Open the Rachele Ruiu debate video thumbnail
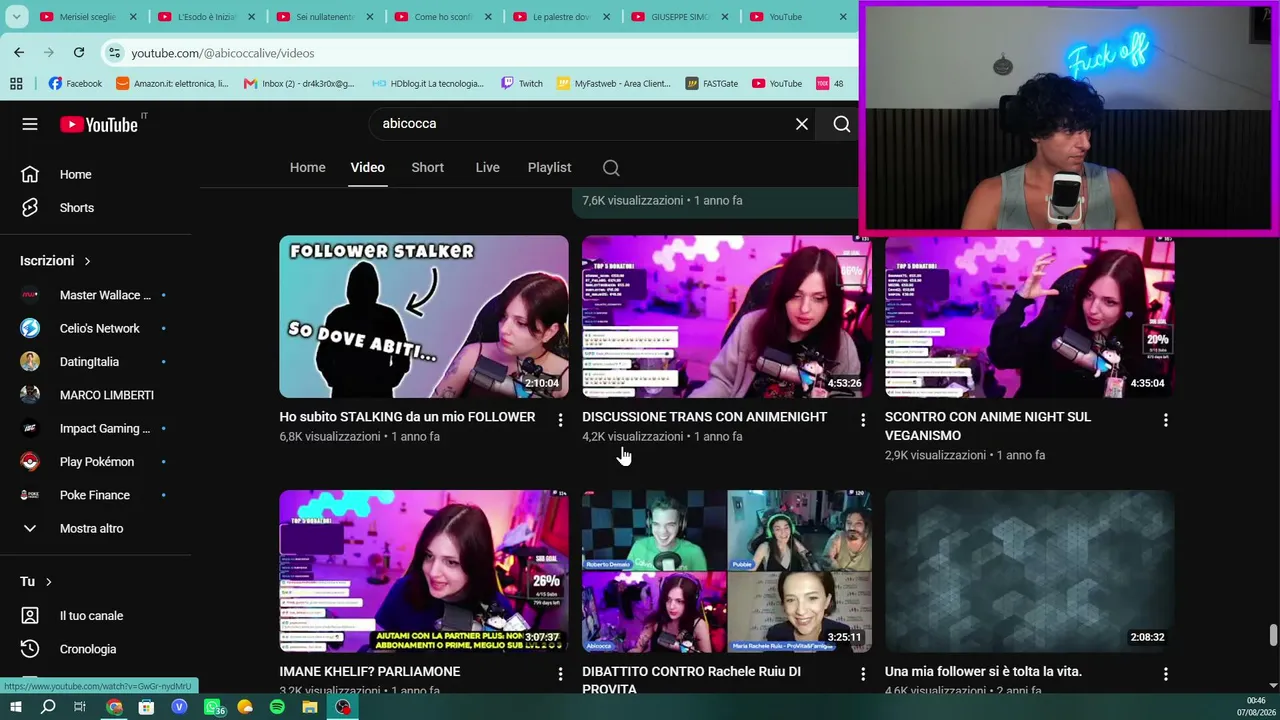The image size is (1280, 720). click(x=727, y=571)
